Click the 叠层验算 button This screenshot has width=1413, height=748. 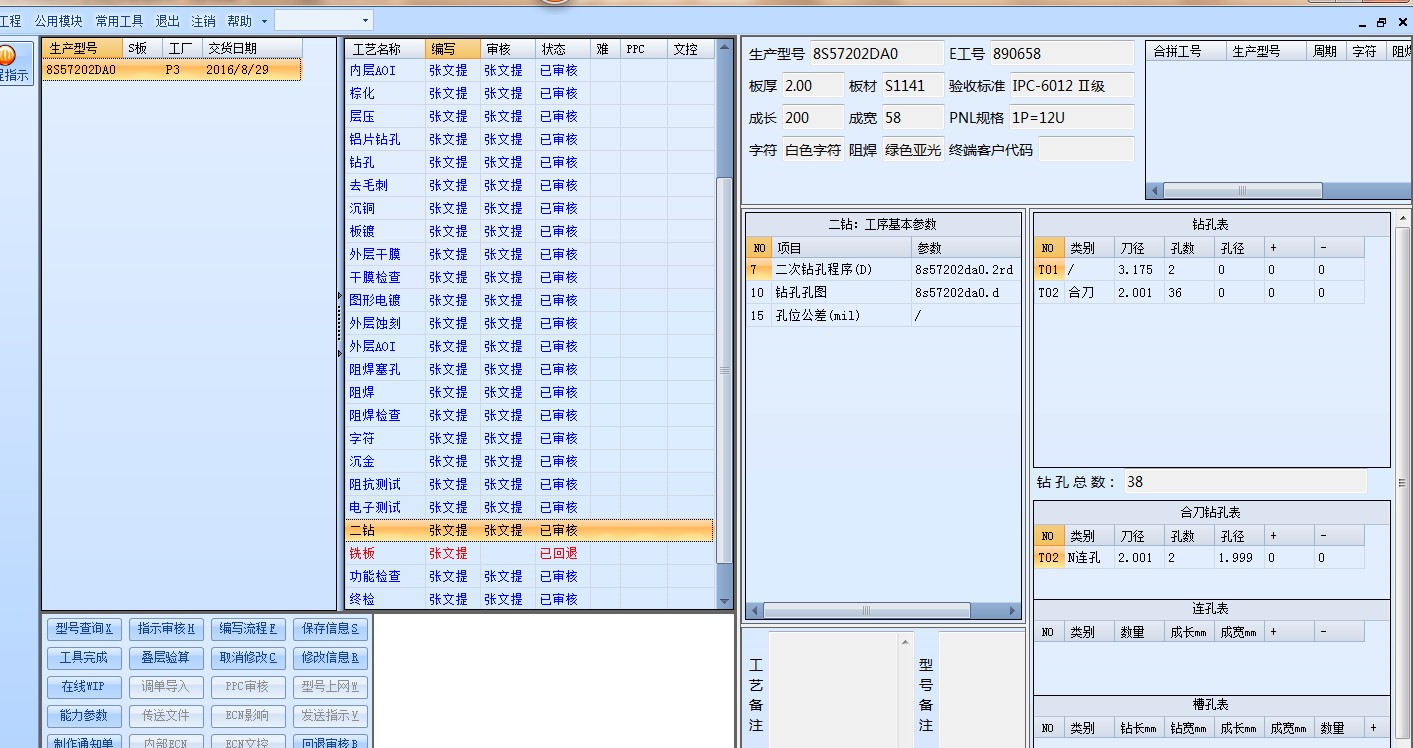(x=166, y=658)
